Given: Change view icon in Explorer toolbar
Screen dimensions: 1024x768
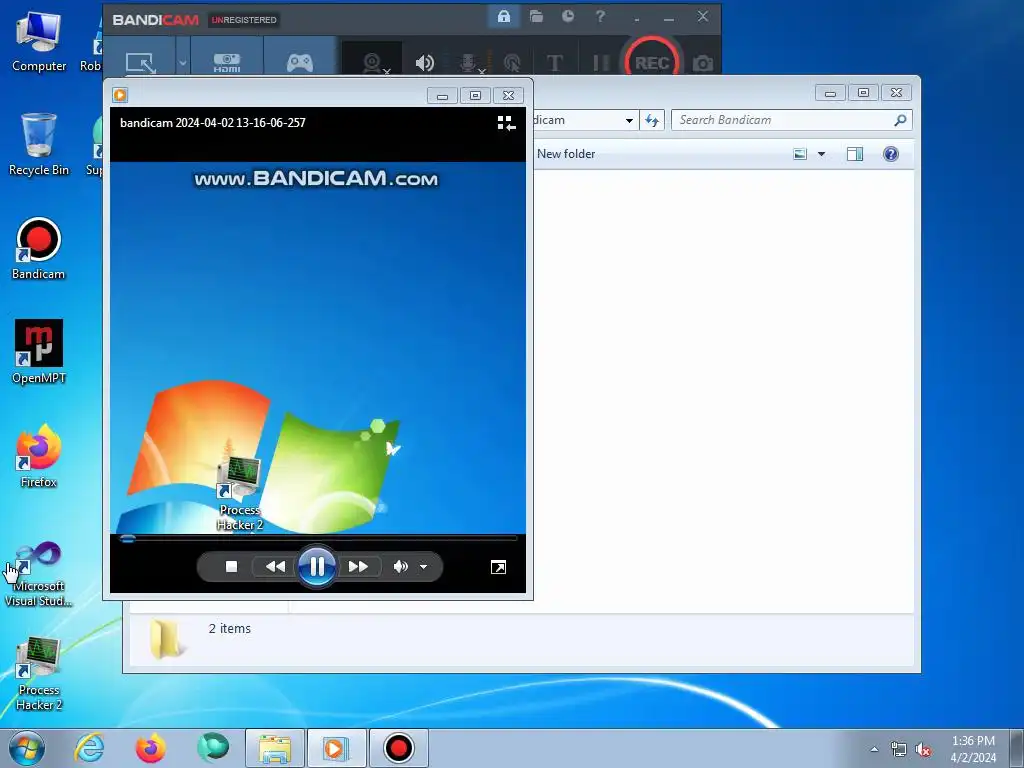Looking at the screenshot, I should point(800,154).
